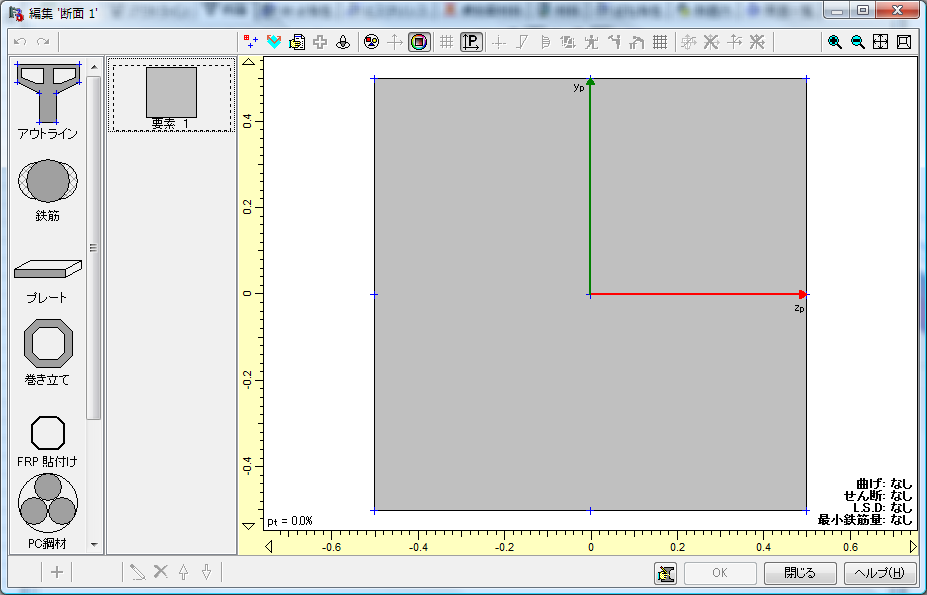Click the element palette scroll down arrow

point(94,544)
